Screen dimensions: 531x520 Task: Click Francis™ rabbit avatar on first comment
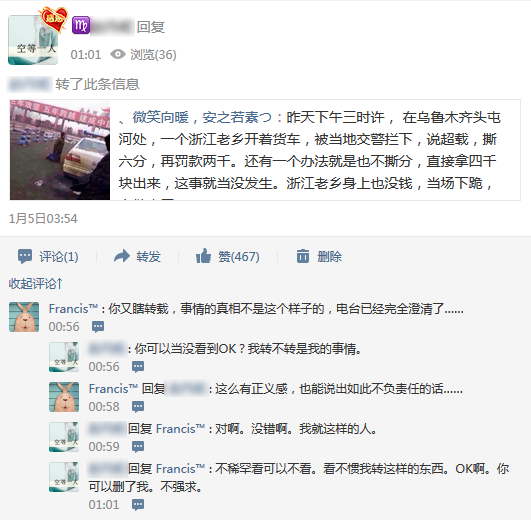[x=24, y=317]
